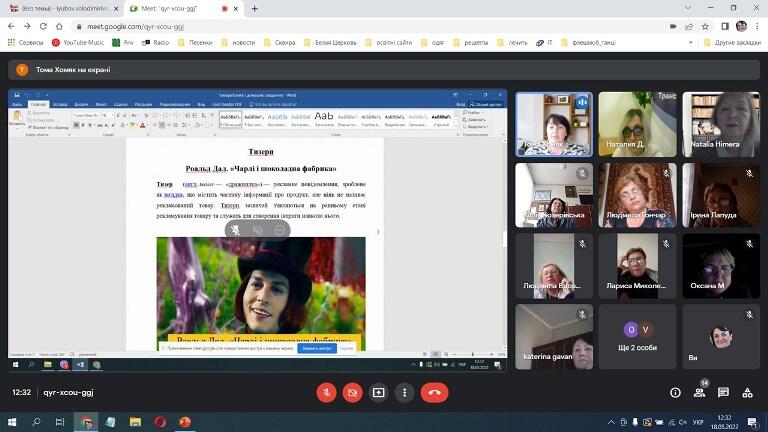Screen dimensions: 768x432
Task: Open the meeting details info icon
Action: coord(675,392)
